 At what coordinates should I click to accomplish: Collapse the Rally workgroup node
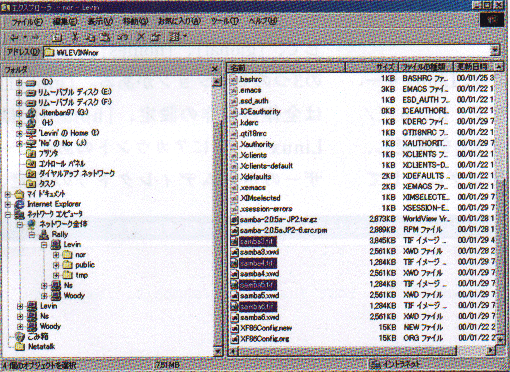coord(32,234)
